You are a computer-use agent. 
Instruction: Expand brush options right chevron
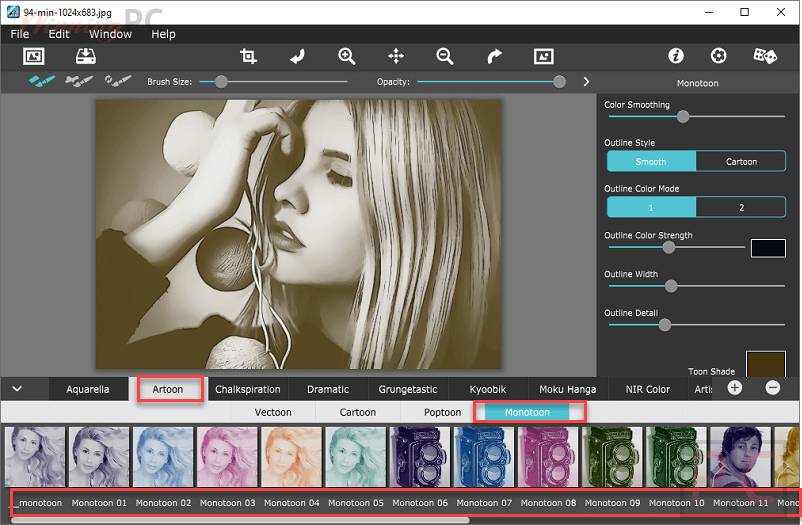tap(586, 82)
